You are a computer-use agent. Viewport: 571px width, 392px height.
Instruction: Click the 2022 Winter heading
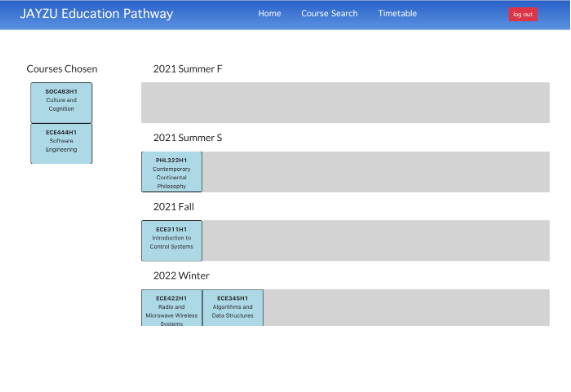181,276
